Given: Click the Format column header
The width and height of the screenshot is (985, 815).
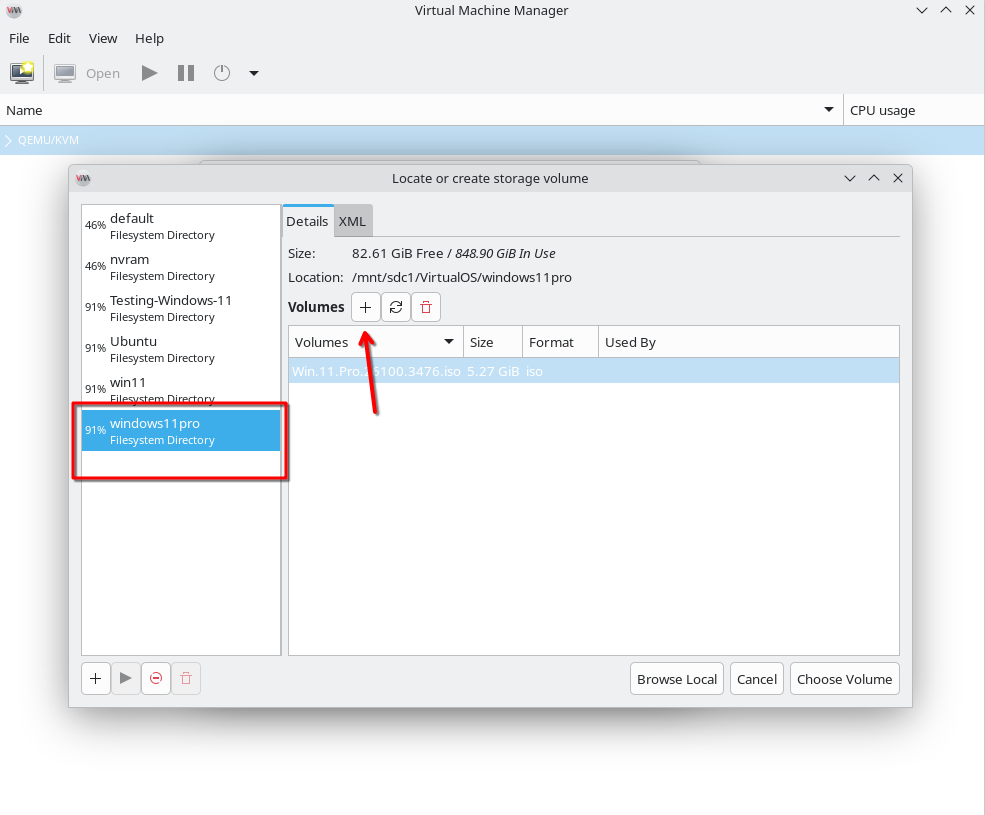Looking at the screenshot, I should [560, 342].
